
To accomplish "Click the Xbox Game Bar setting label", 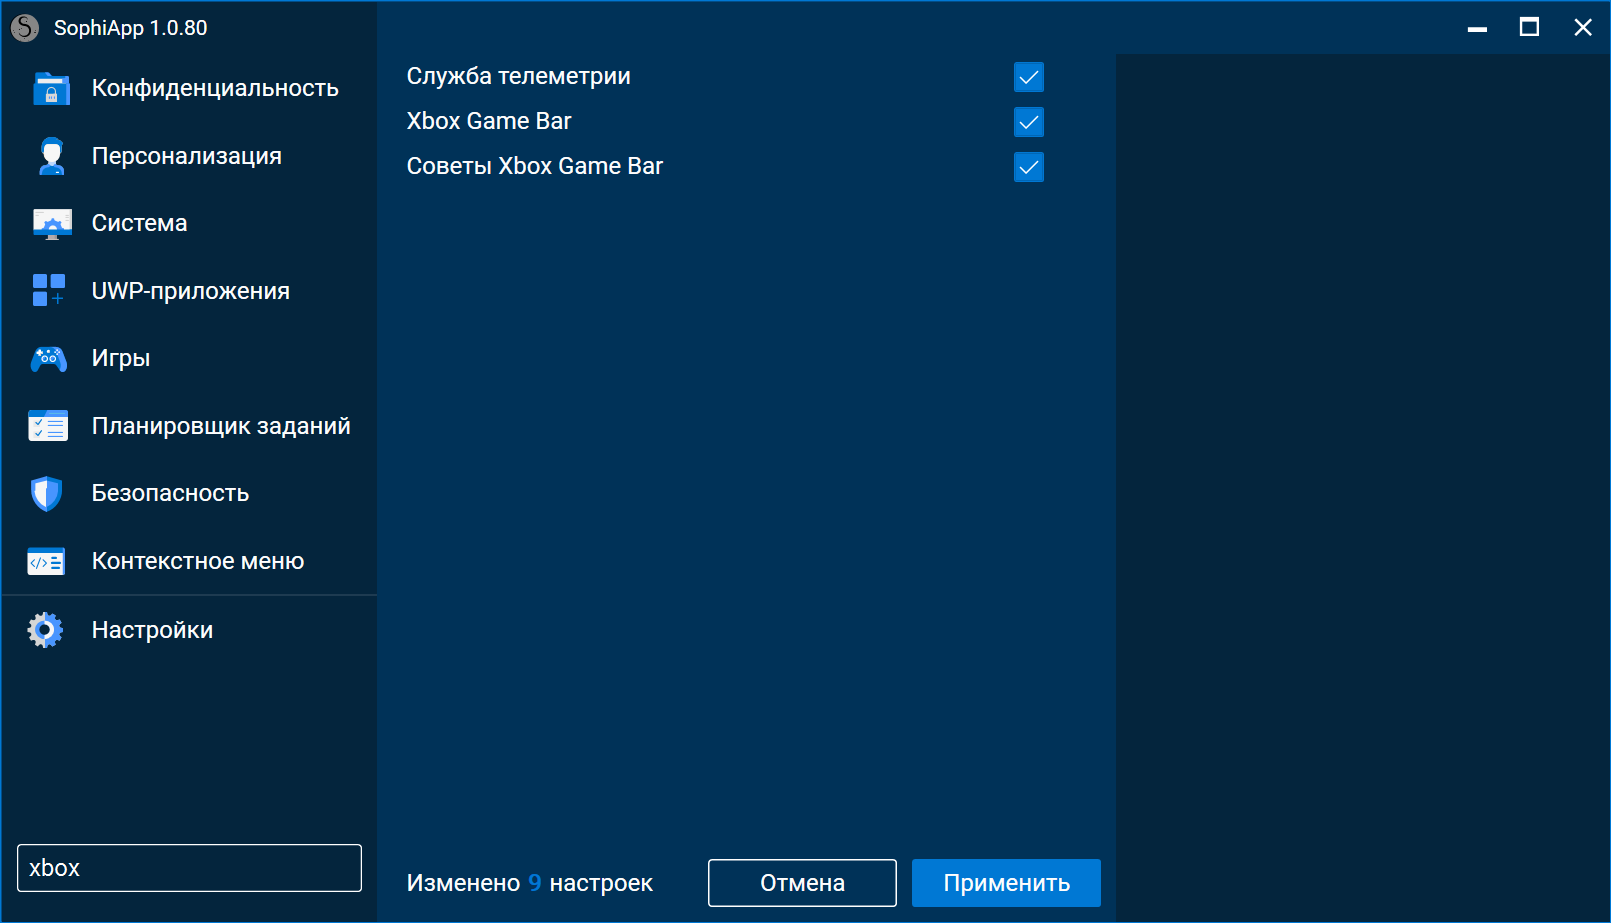I will [x=489, y=121].
